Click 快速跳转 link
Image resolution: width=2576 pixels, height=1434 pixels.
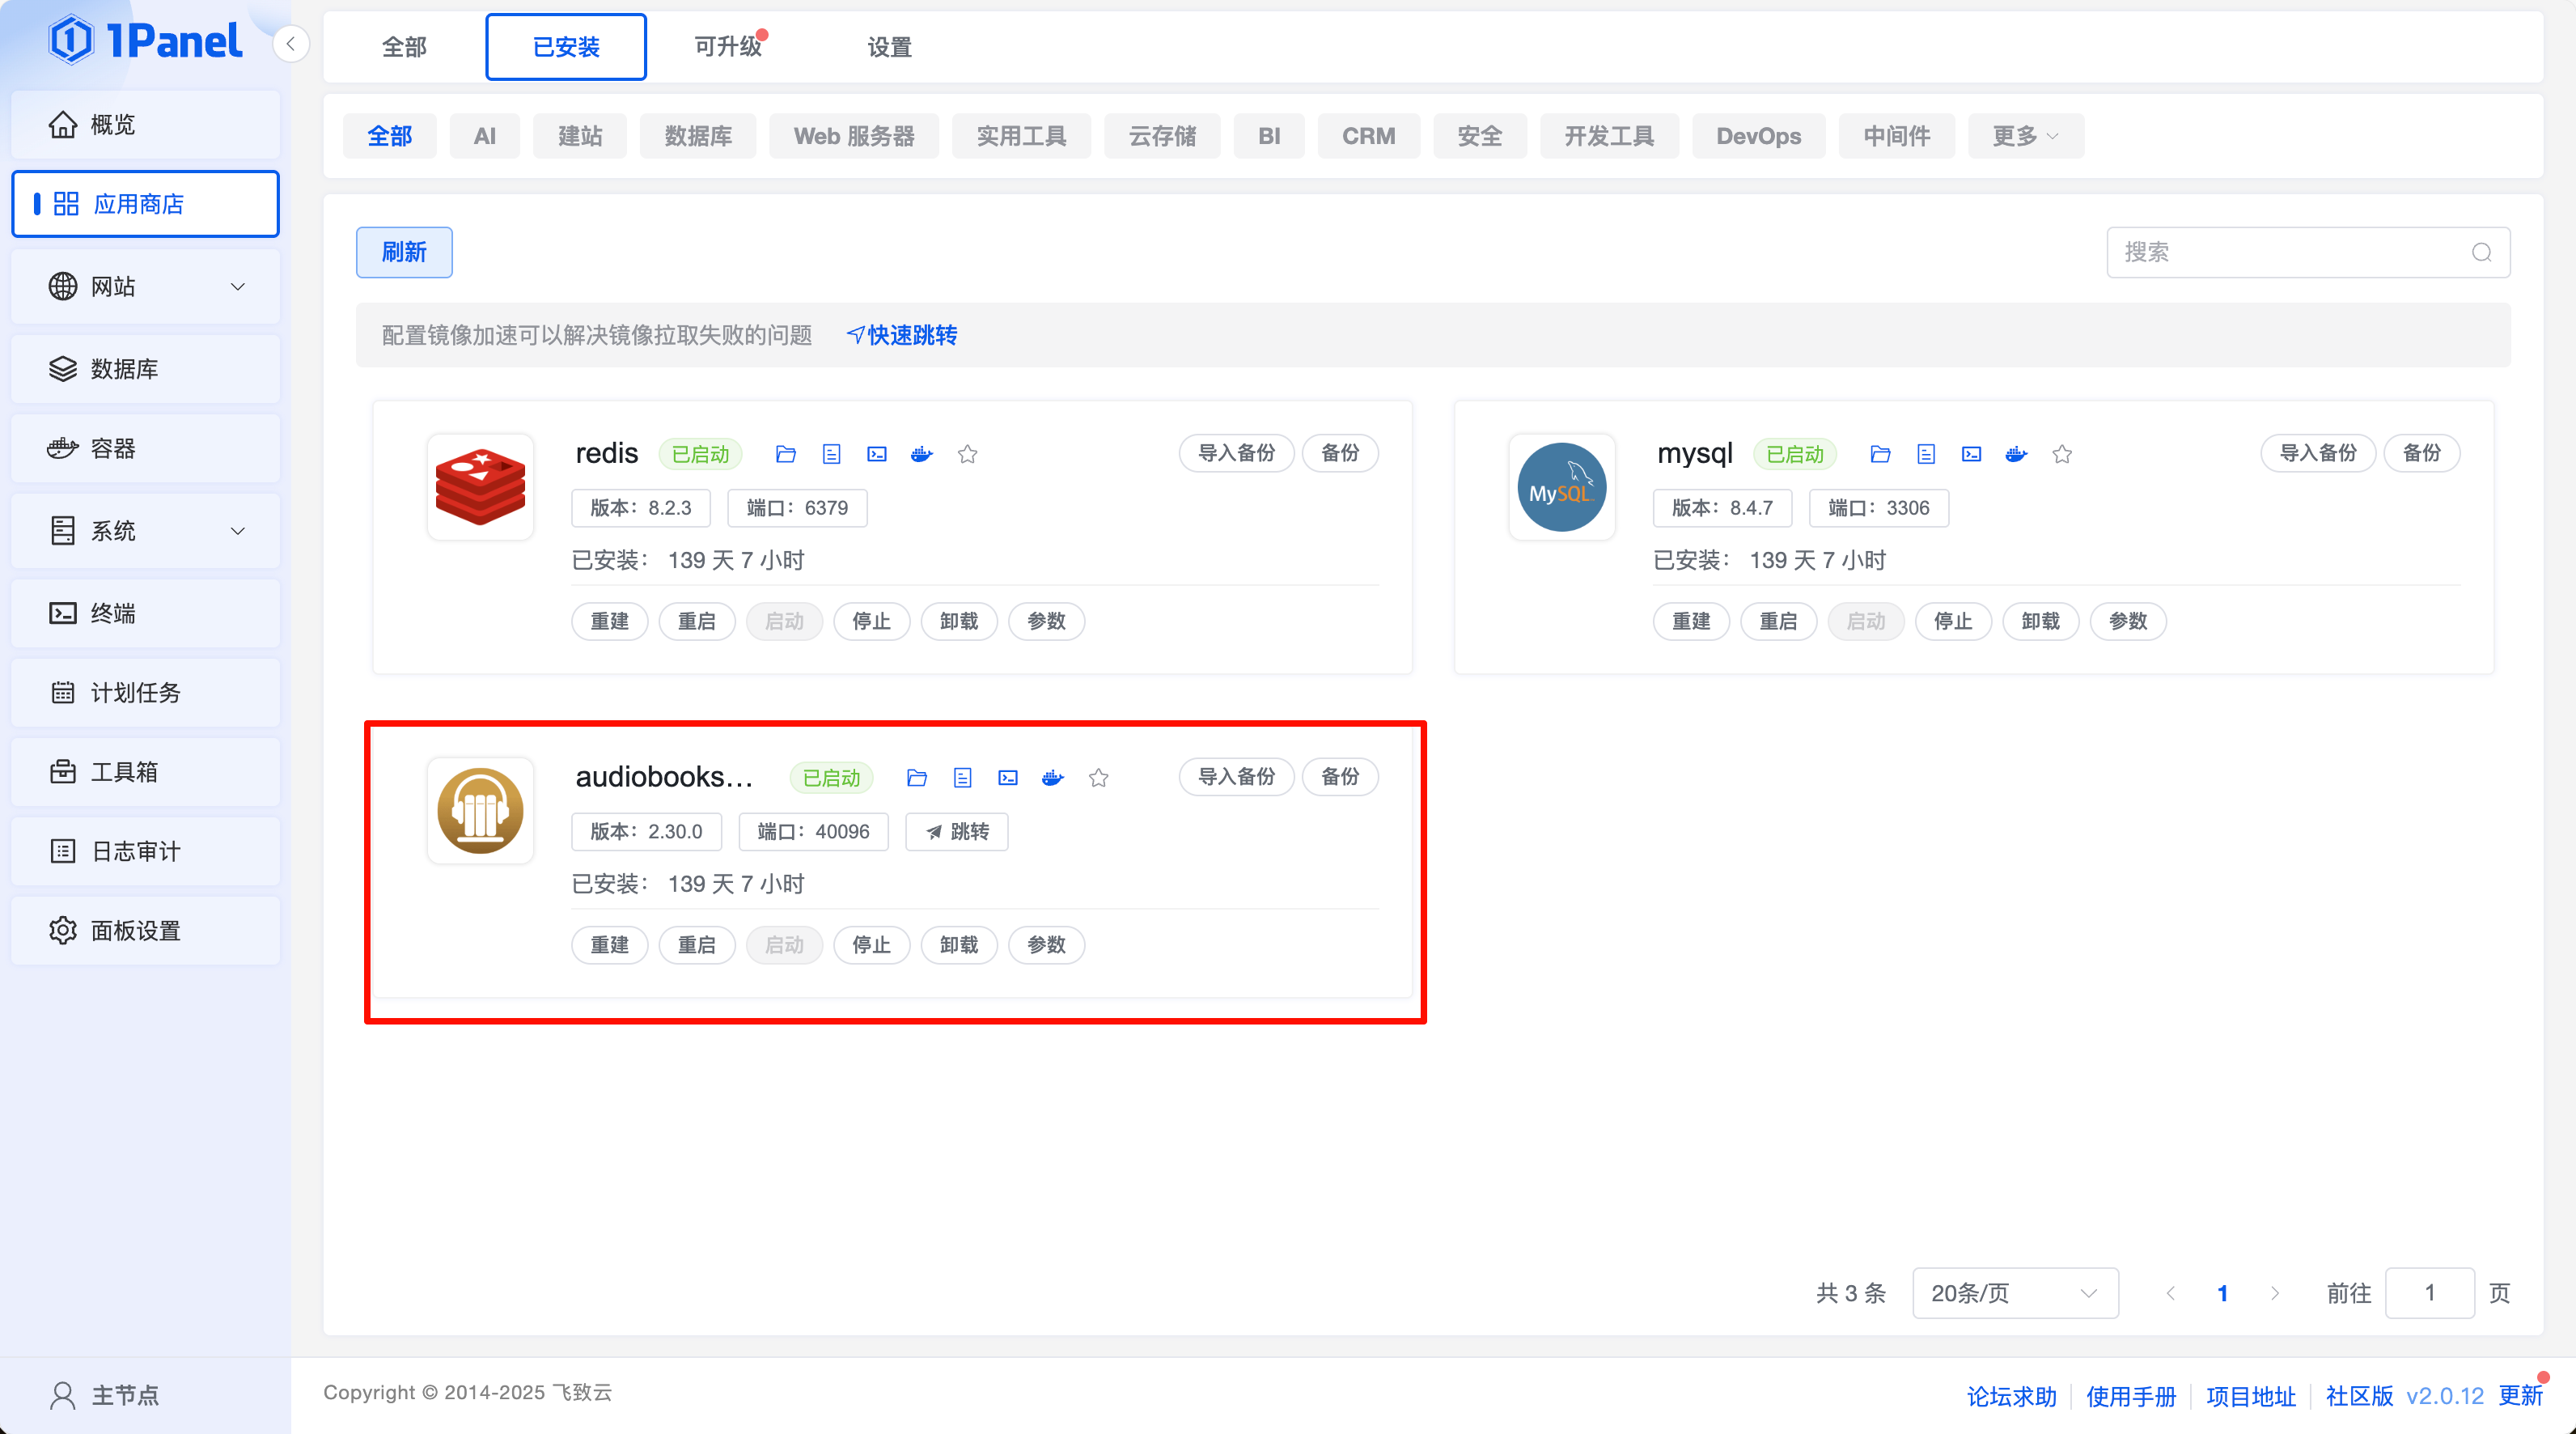[x=903, y=335]
